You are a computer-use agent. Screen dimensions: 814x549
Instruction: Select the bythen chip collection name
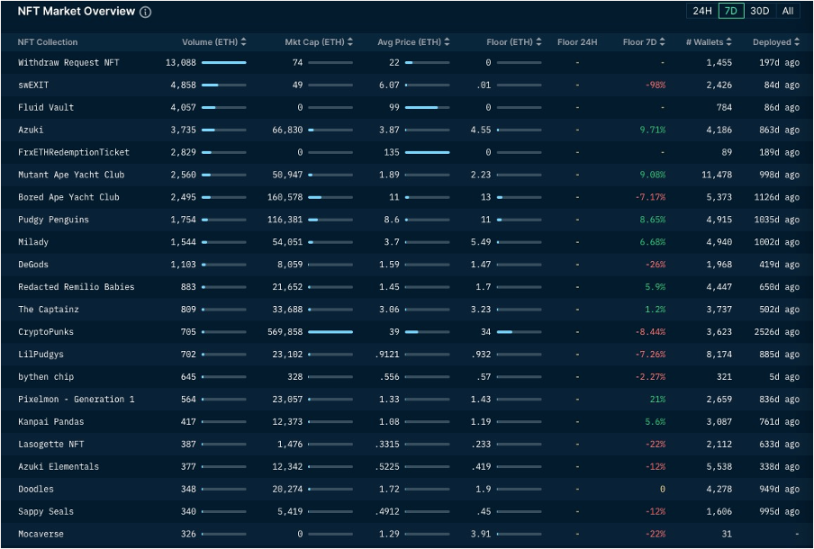pyautogui.click(x=46, y=377)
